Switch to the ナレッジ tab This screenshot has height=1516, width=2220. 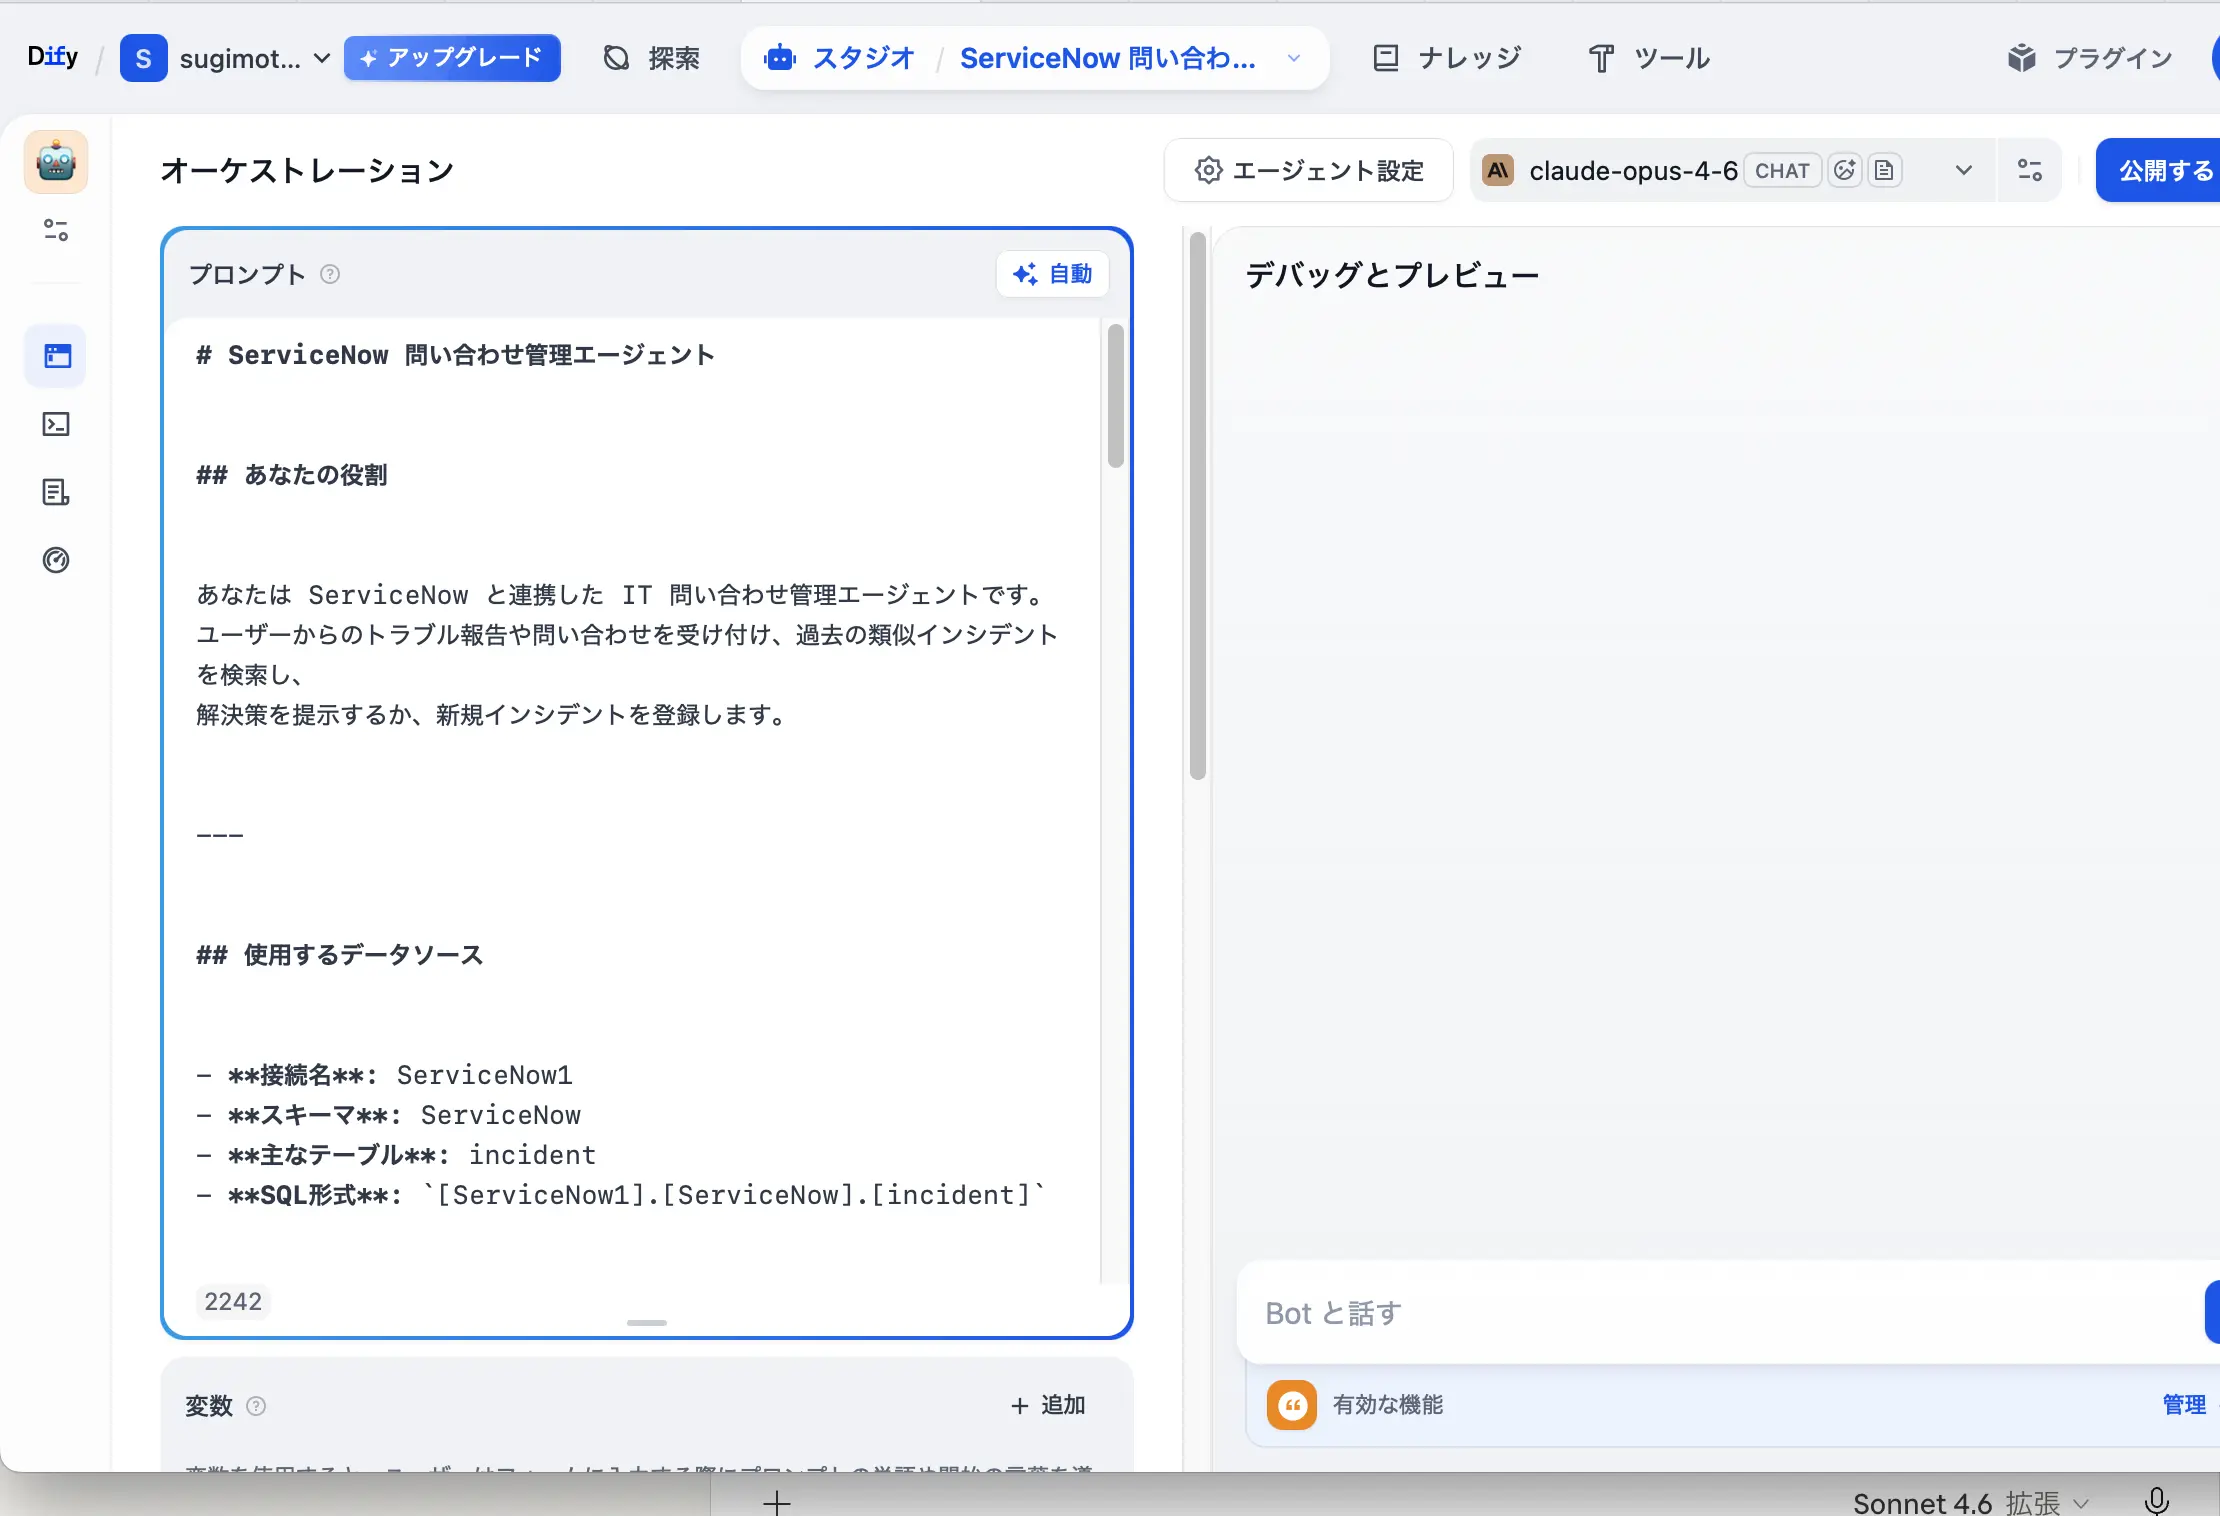(x=1447, y=58)
